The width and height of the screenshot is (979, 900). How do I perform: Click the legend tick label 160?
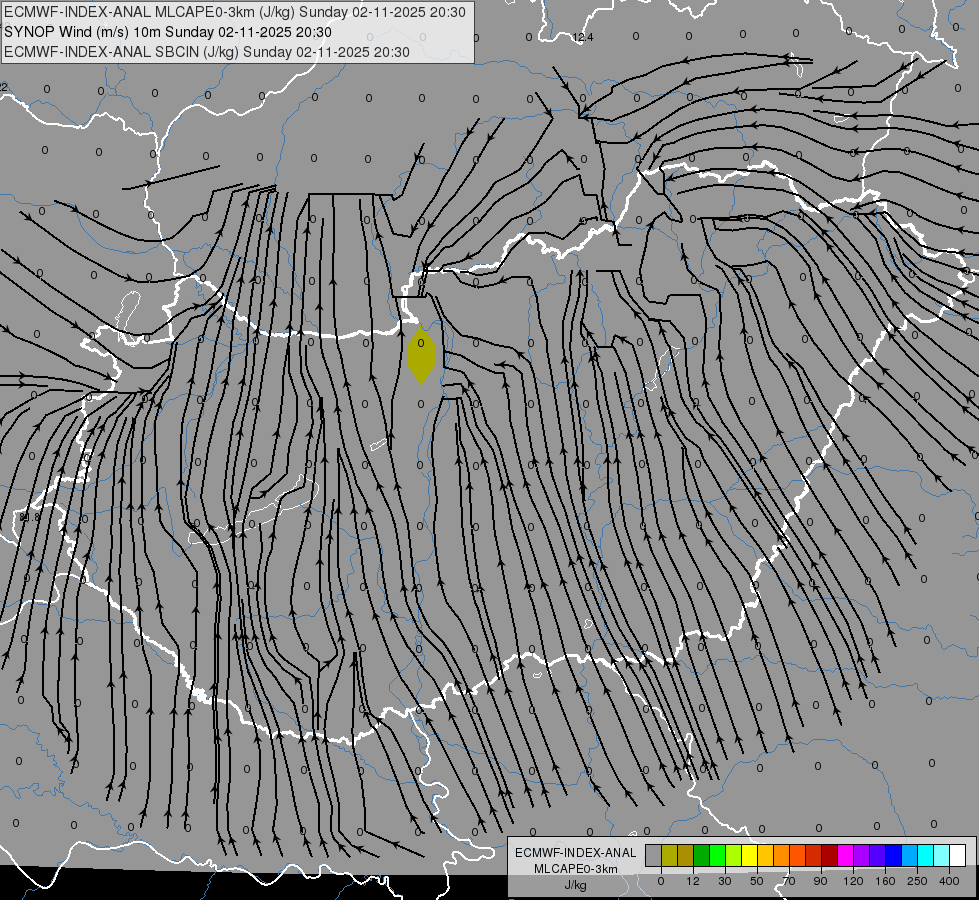(885, 881)
